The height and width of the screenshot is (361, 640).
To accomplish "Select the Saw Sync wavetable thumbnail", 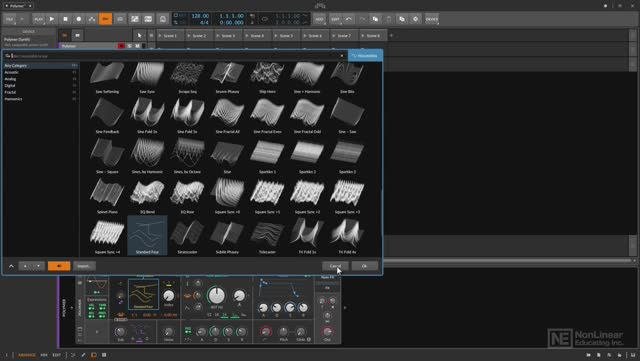I will 147,78.
